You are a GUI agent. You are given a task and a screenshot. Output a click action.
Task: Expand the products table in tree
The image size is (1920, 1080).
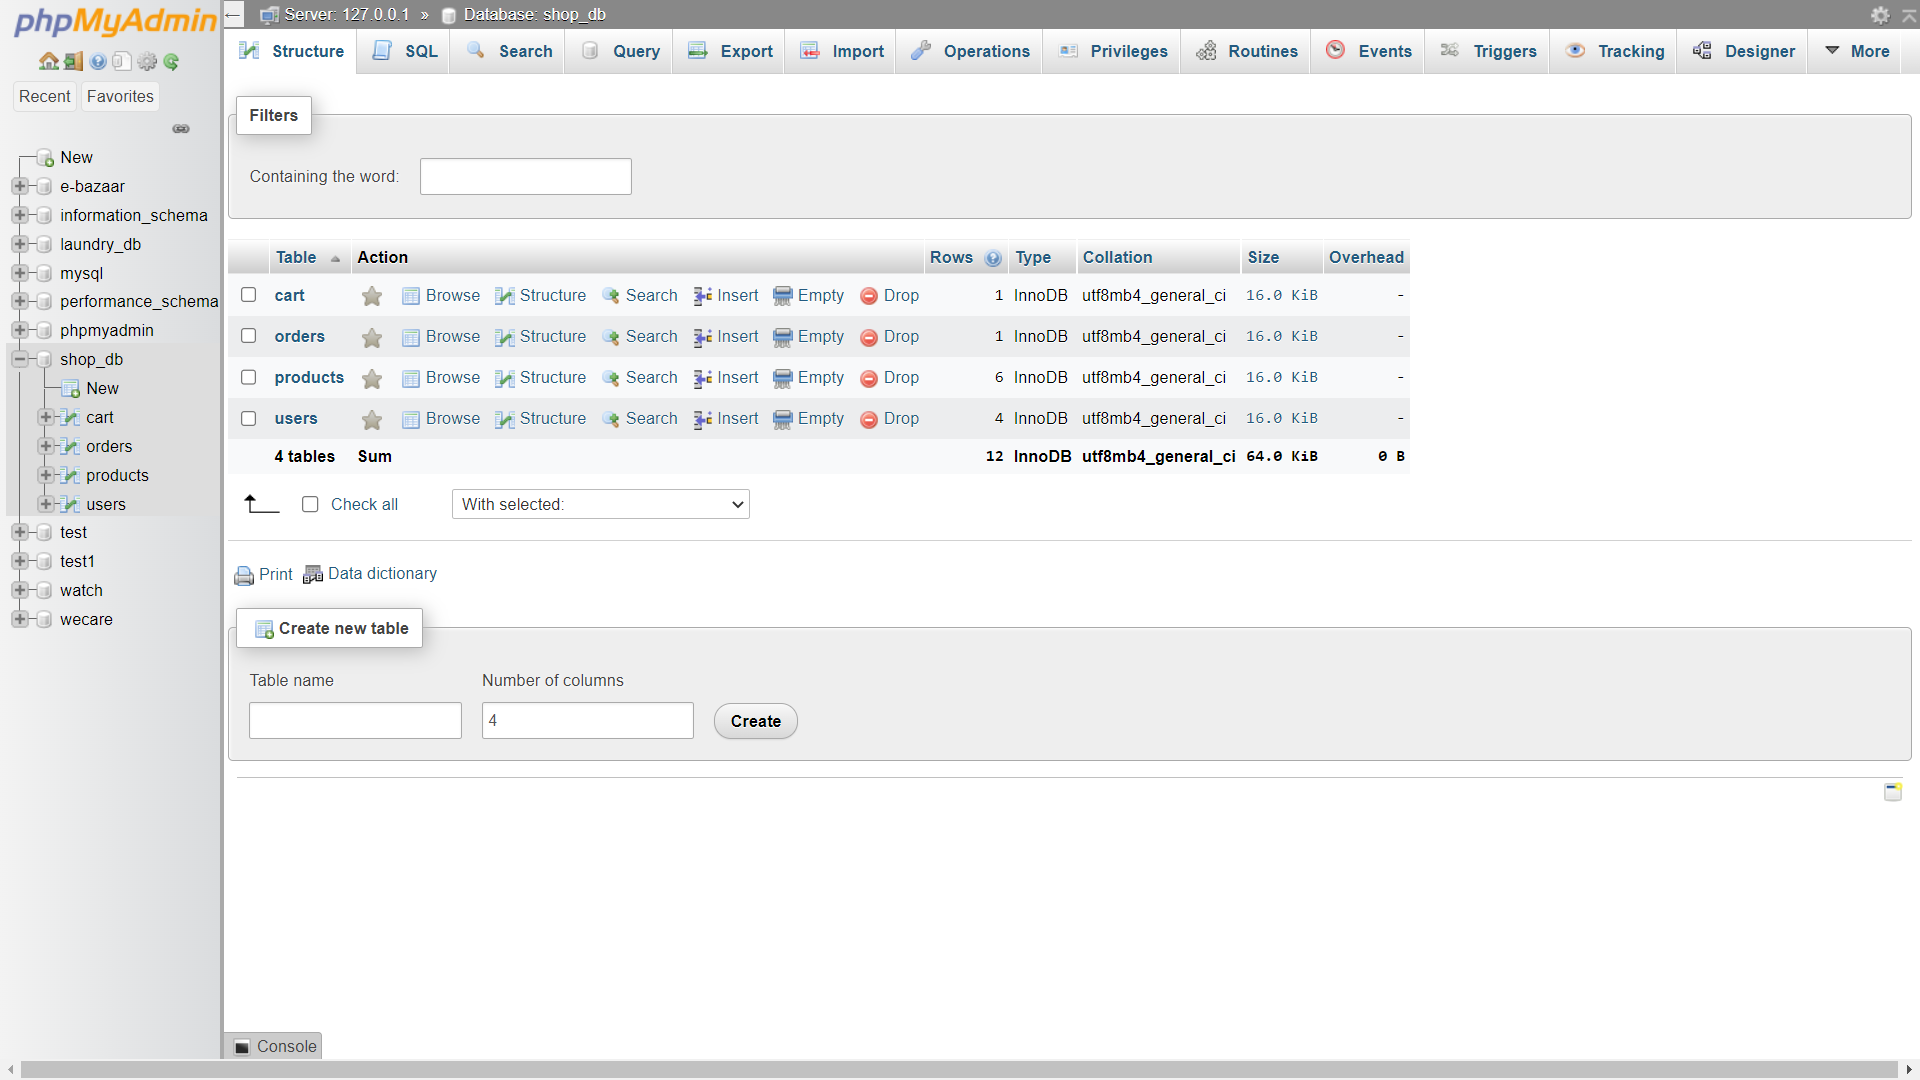coord(45,475)
